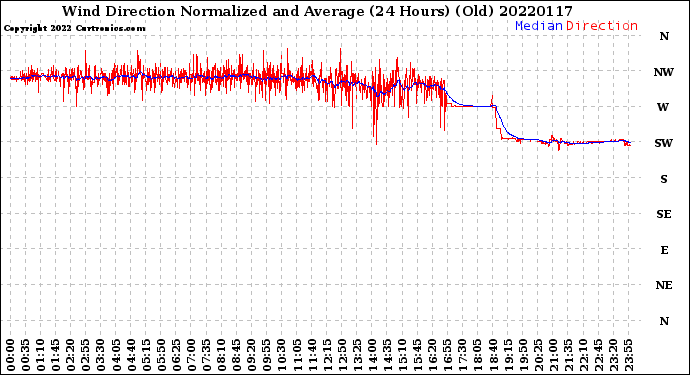The image size is (690, 375).
Task: Click the 02:20 time axis label
Action: [x=71, y=355]
